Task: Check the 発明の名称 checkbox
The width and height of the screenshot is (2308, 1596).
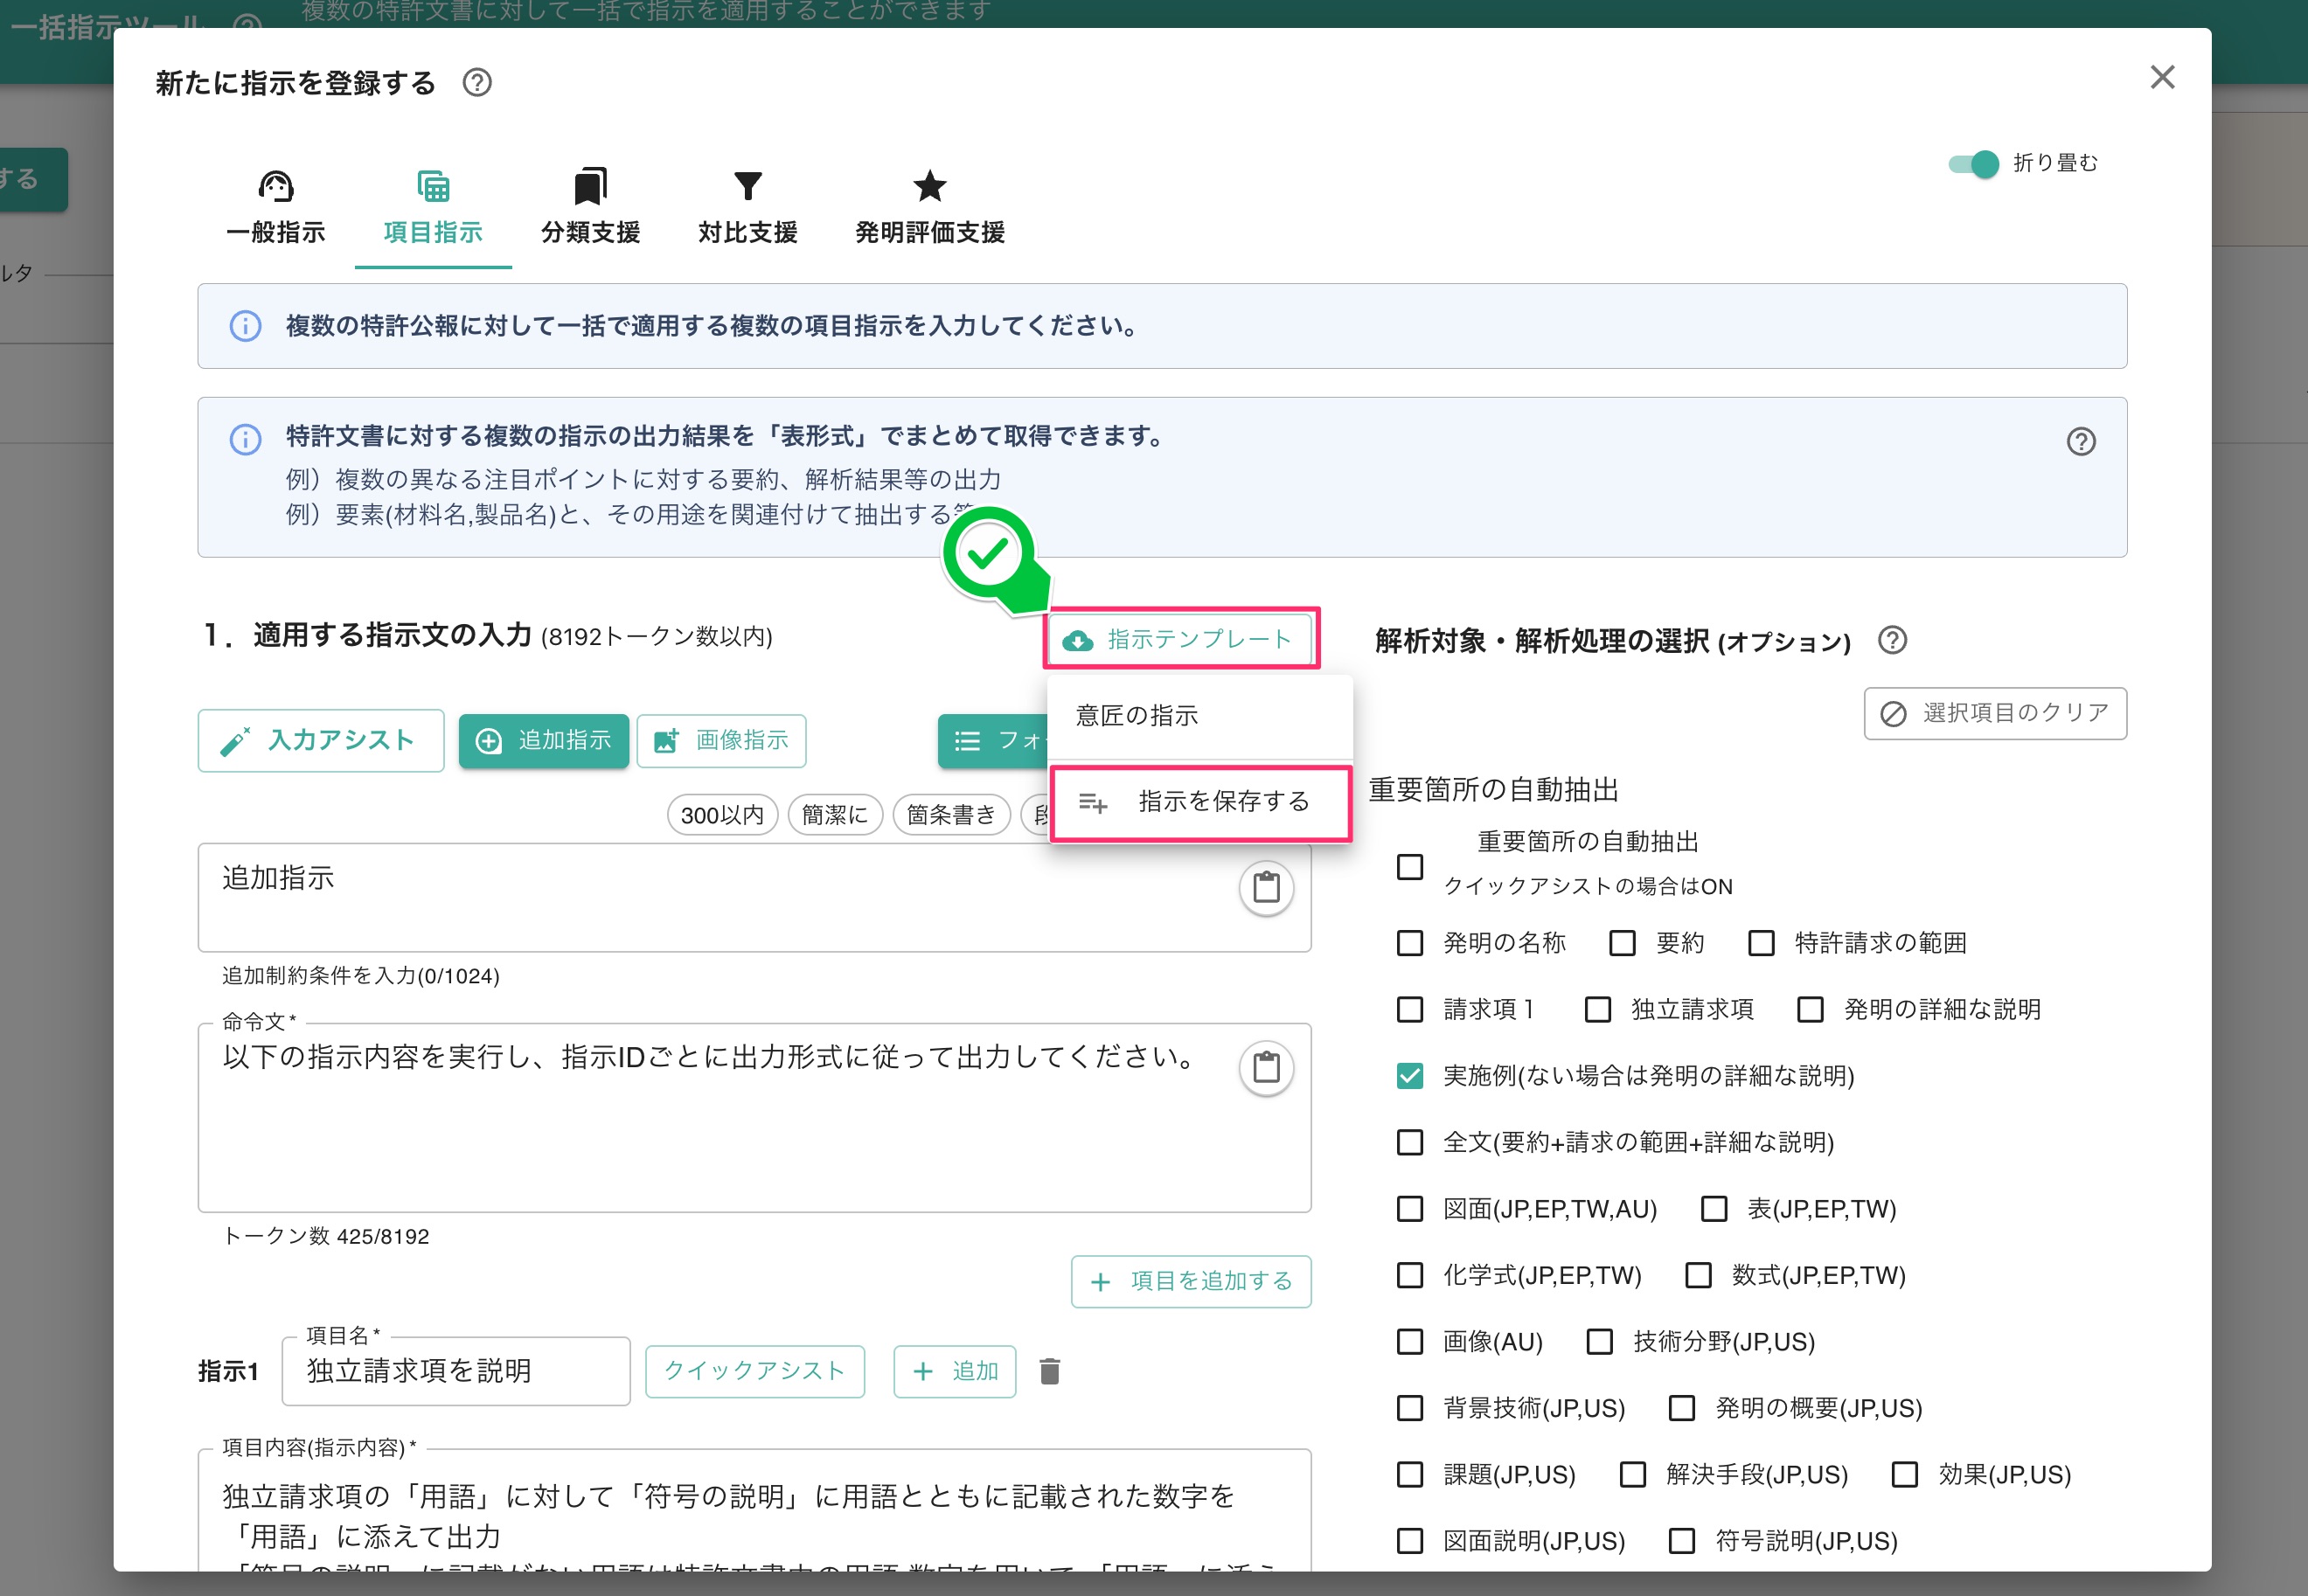Action: tap(1410, 943)
